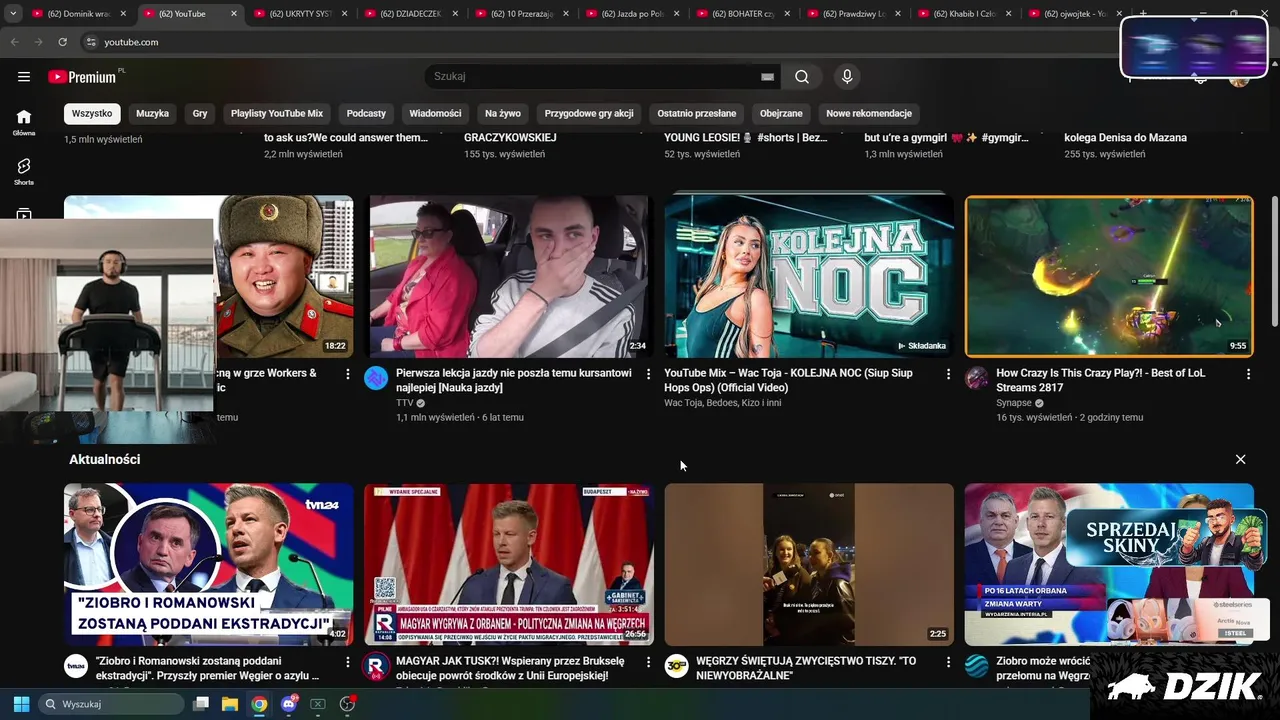Close the Aktualności news section

pyautogui.click(x=1240, y=459)
